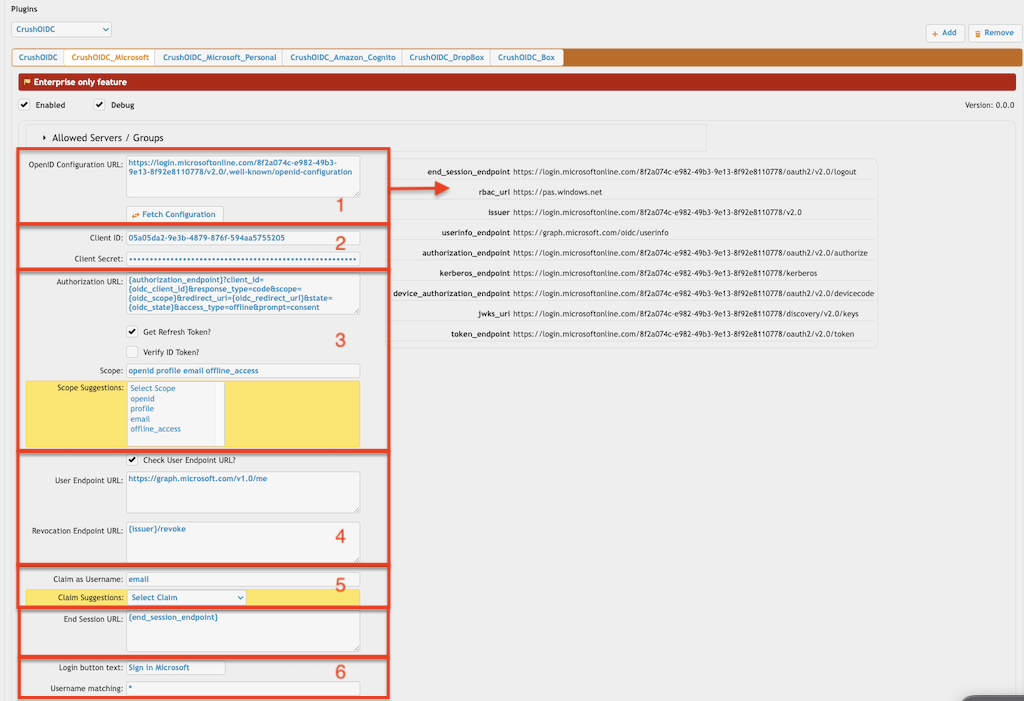This screenshot has height=701, width=1024.
Task: Click the end_session_endpoint URL value
Action: coord(684,172)
